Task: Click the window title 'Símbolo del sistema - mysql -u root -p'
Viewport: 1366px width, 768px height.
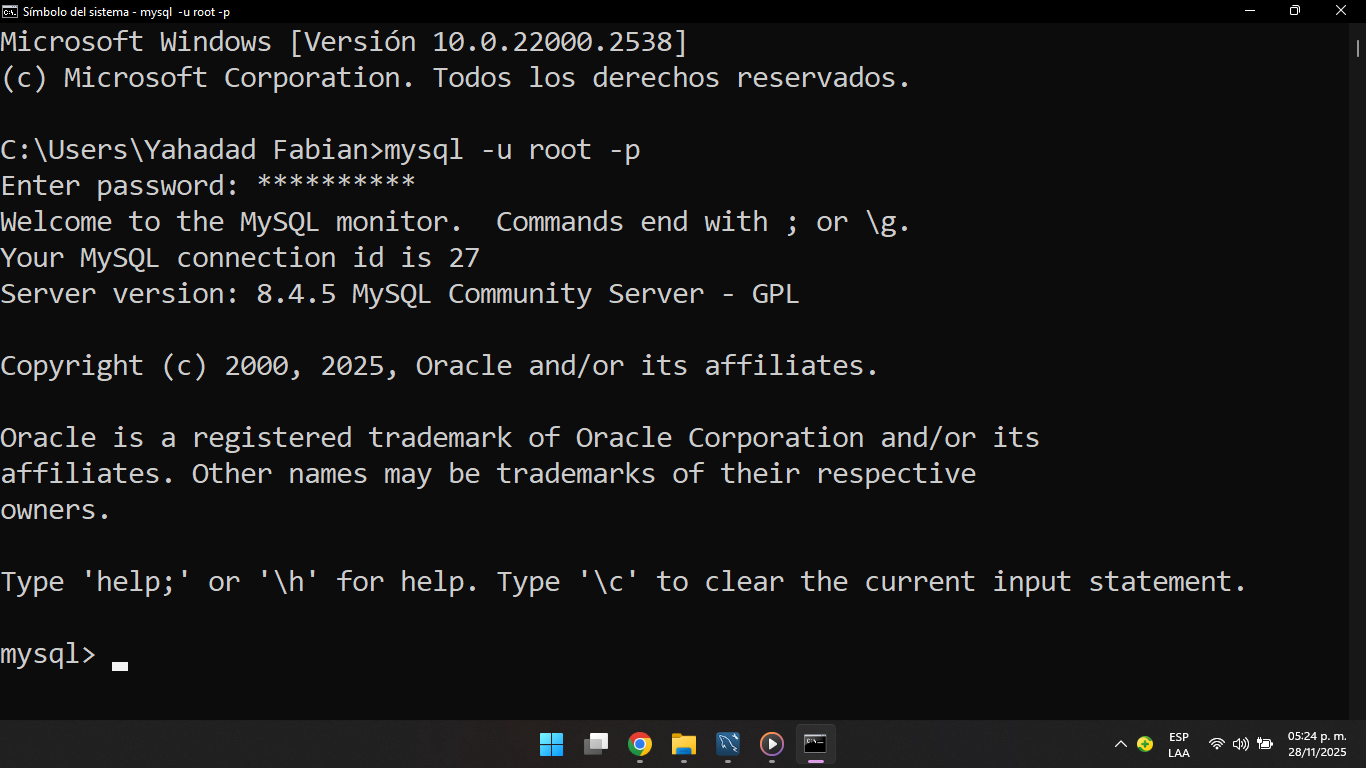Action: tap(126, 11)
